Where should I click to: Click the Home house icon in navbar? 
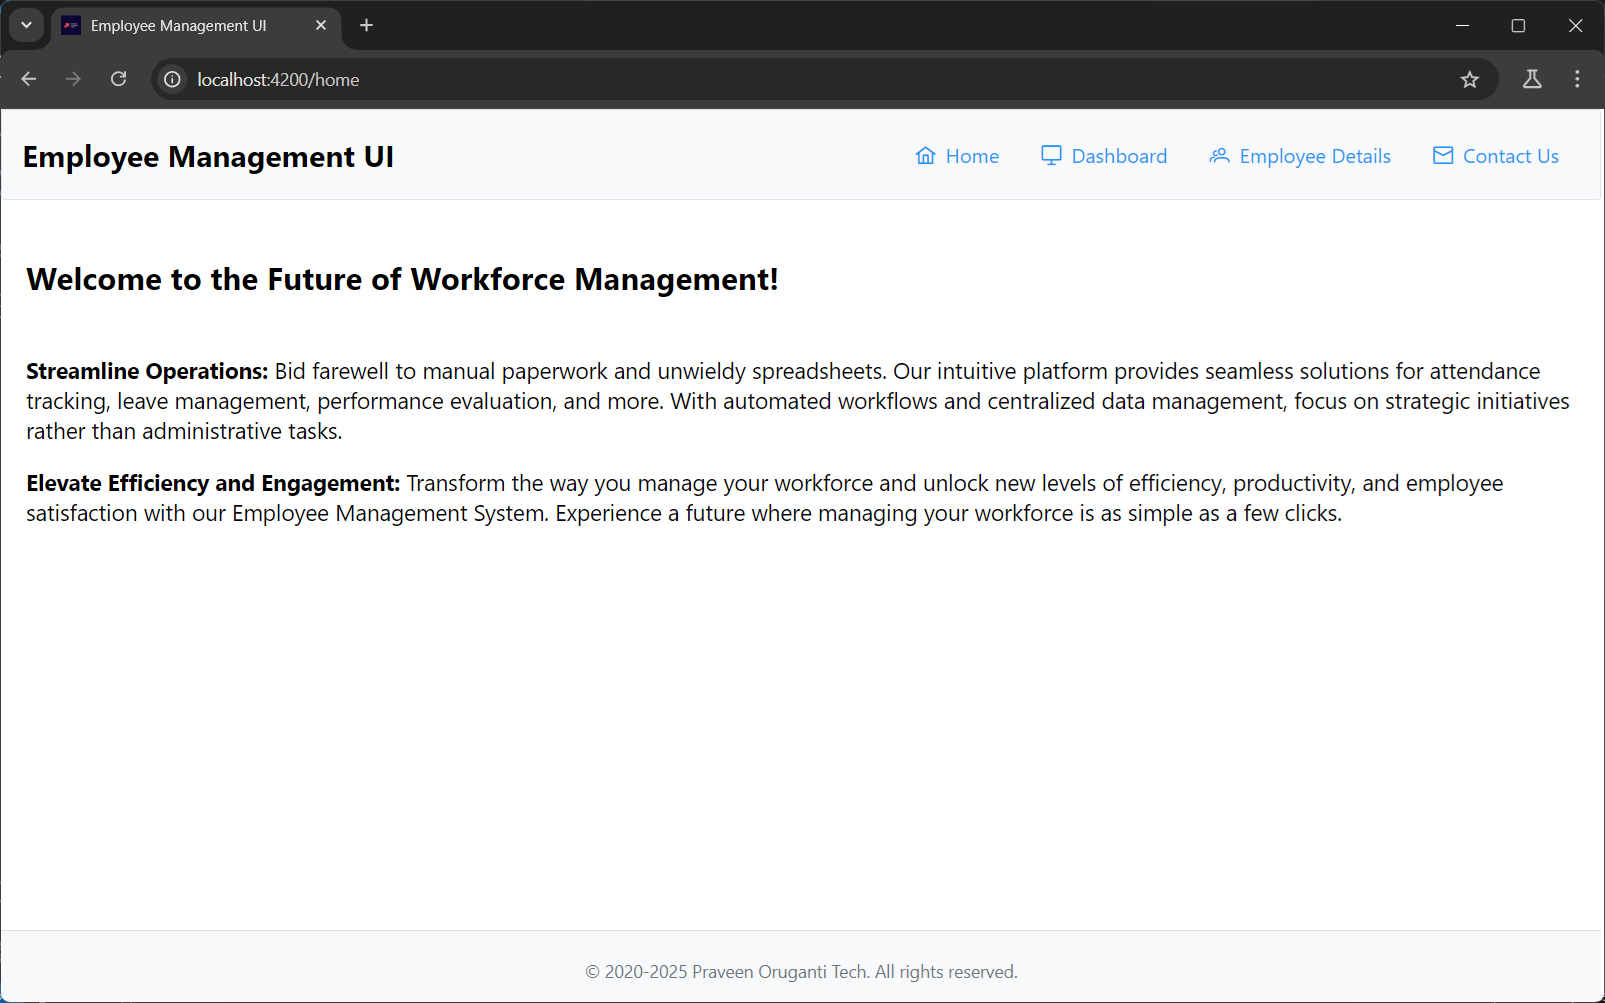click(926, 156)
